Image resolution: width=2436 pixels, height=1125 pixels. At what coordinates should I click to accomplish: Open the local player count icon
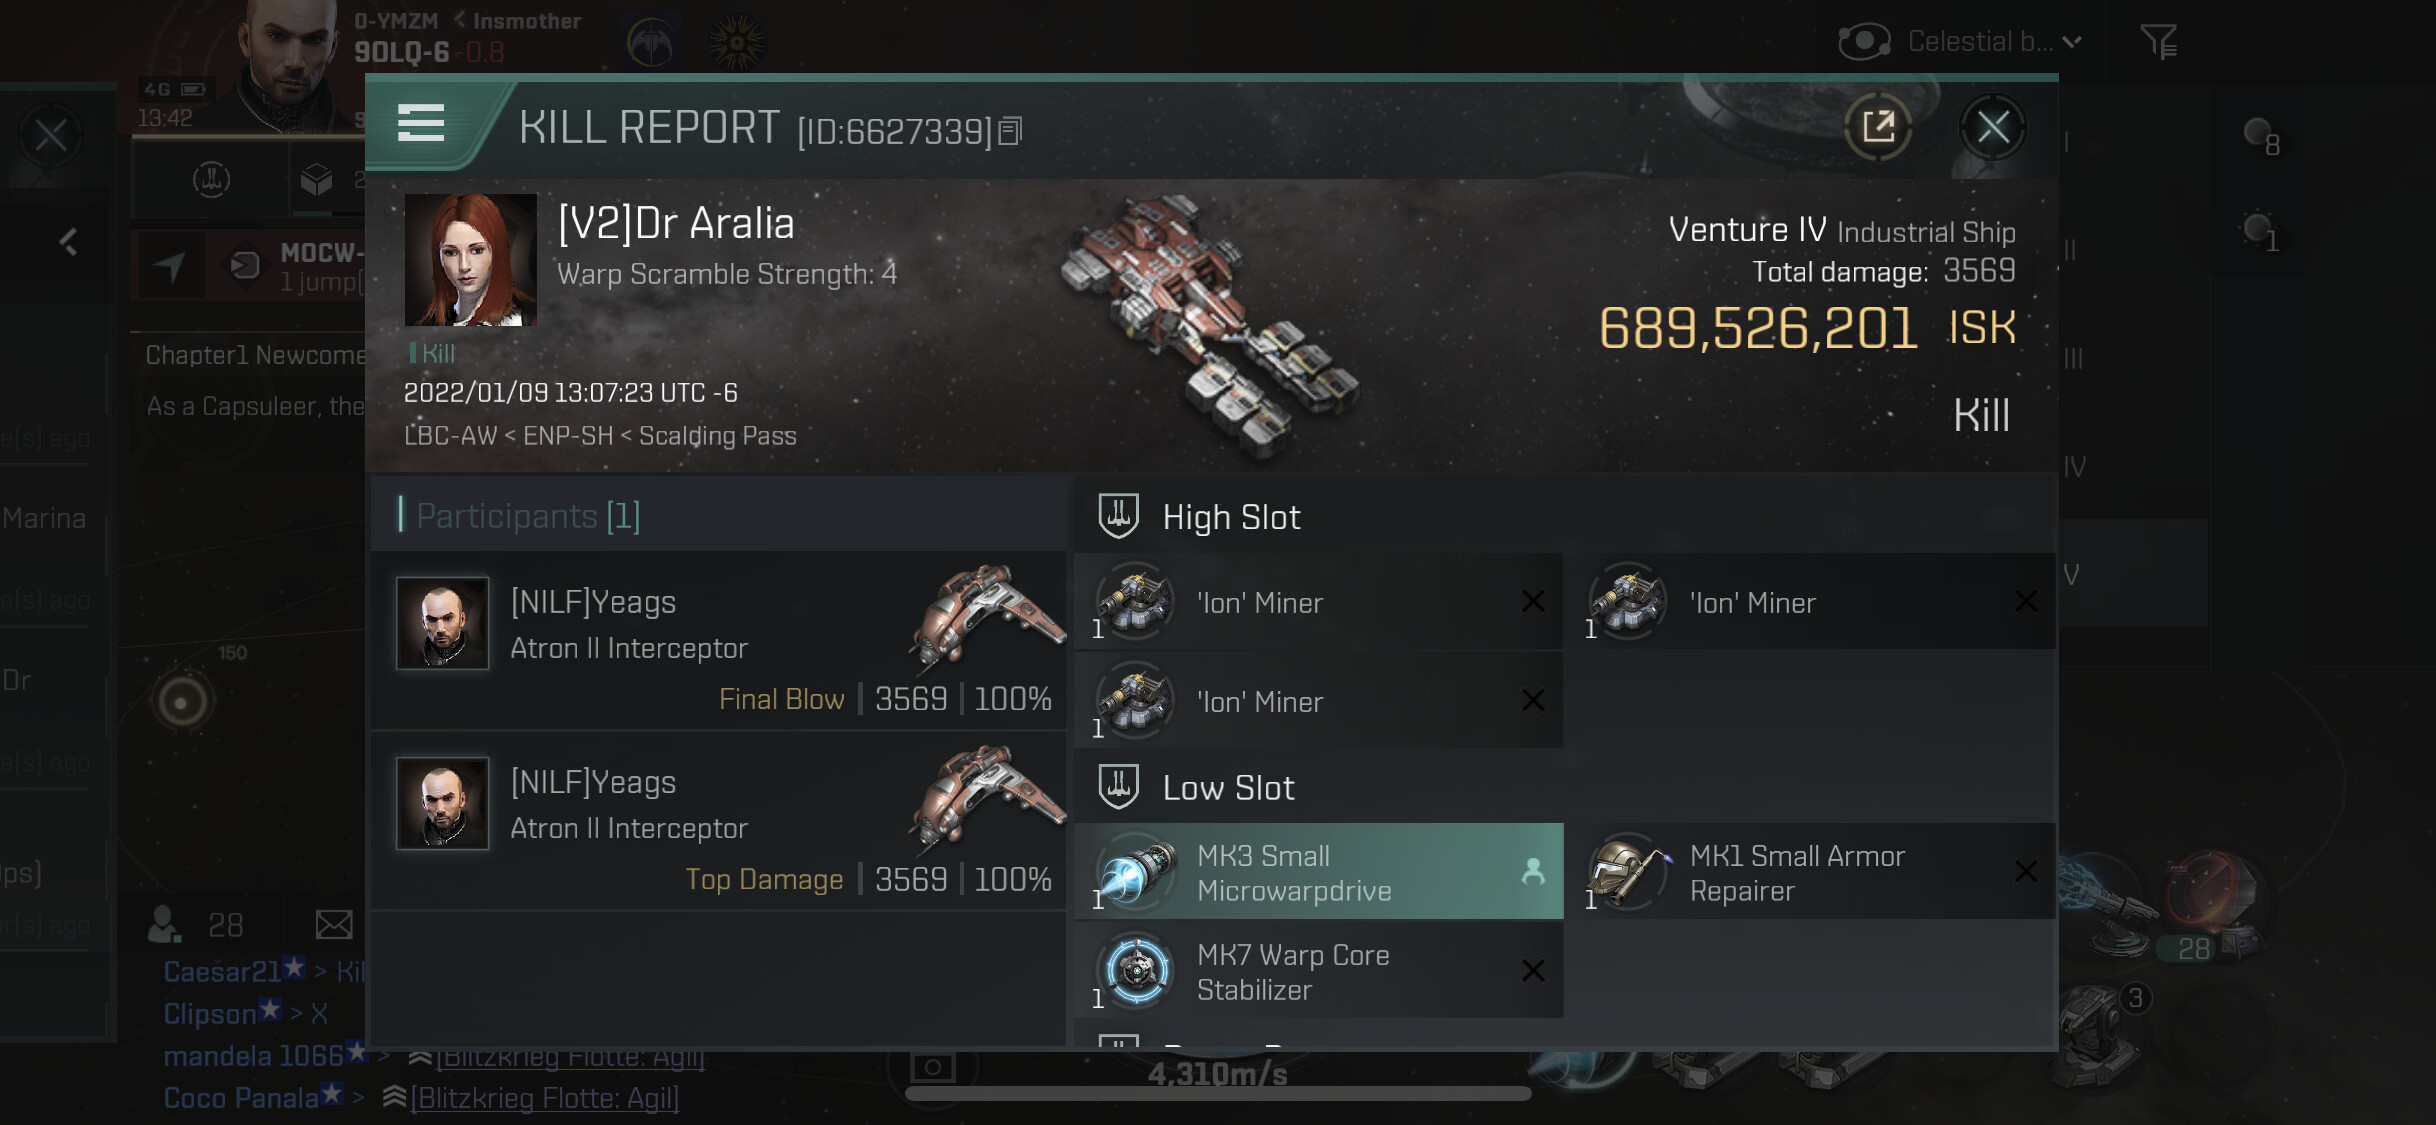(165, 925)
